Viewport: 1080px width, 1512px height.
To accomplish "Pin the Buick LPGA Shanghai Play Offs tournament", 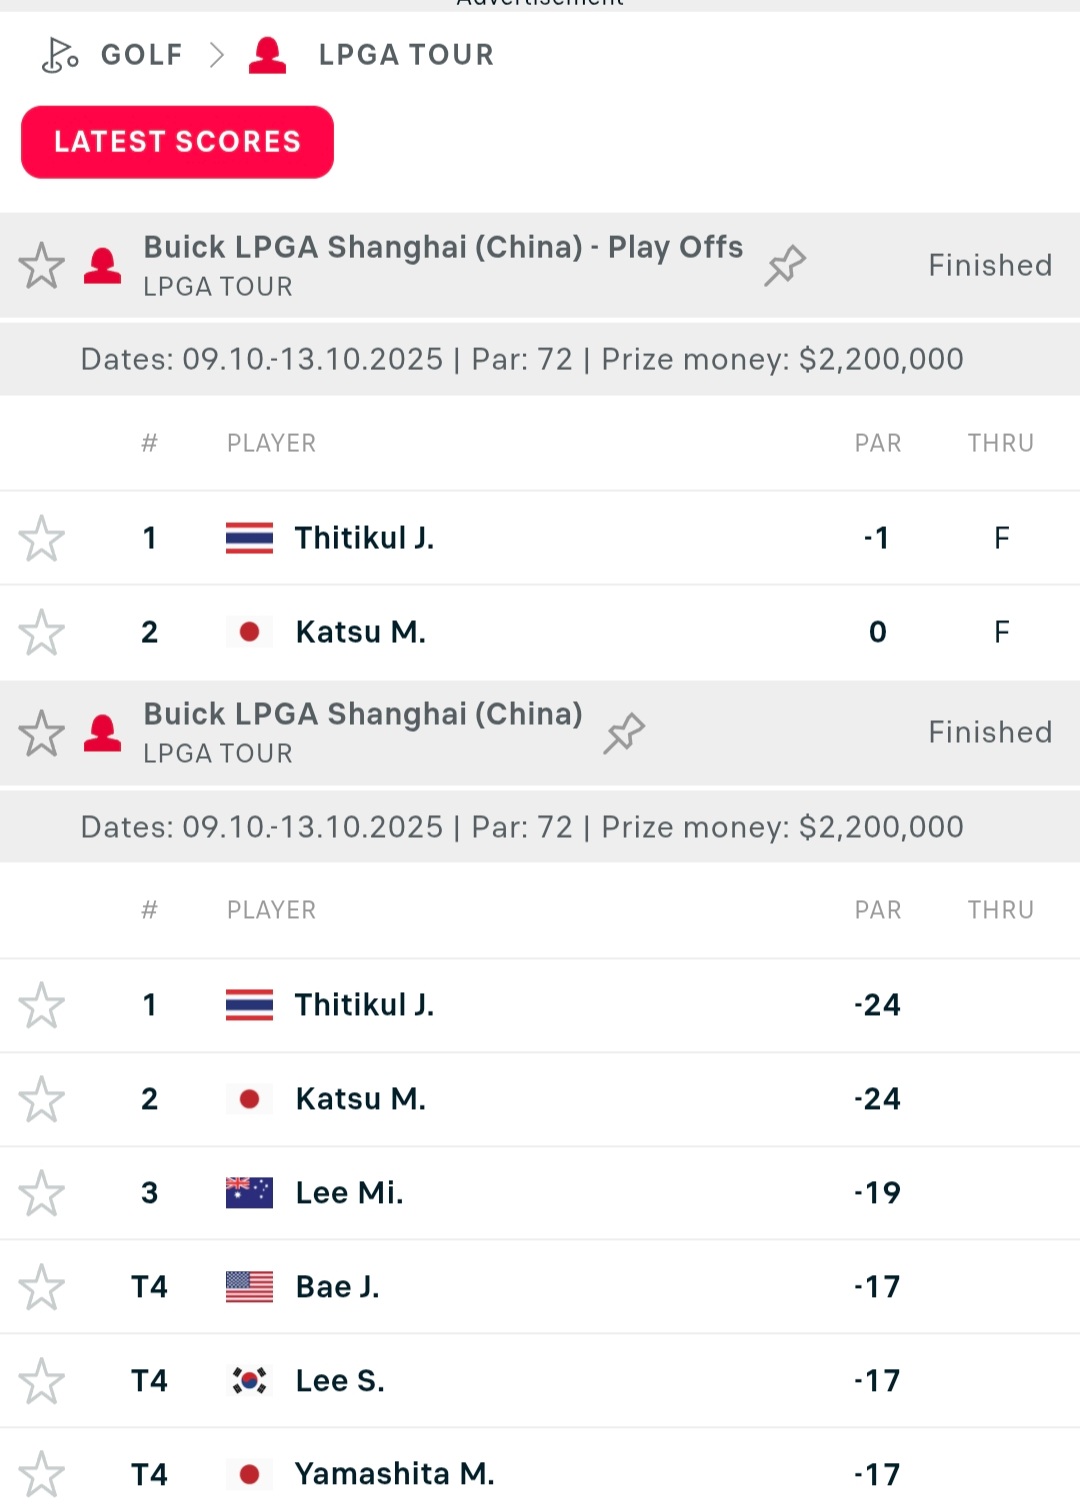I will (785, 265).
